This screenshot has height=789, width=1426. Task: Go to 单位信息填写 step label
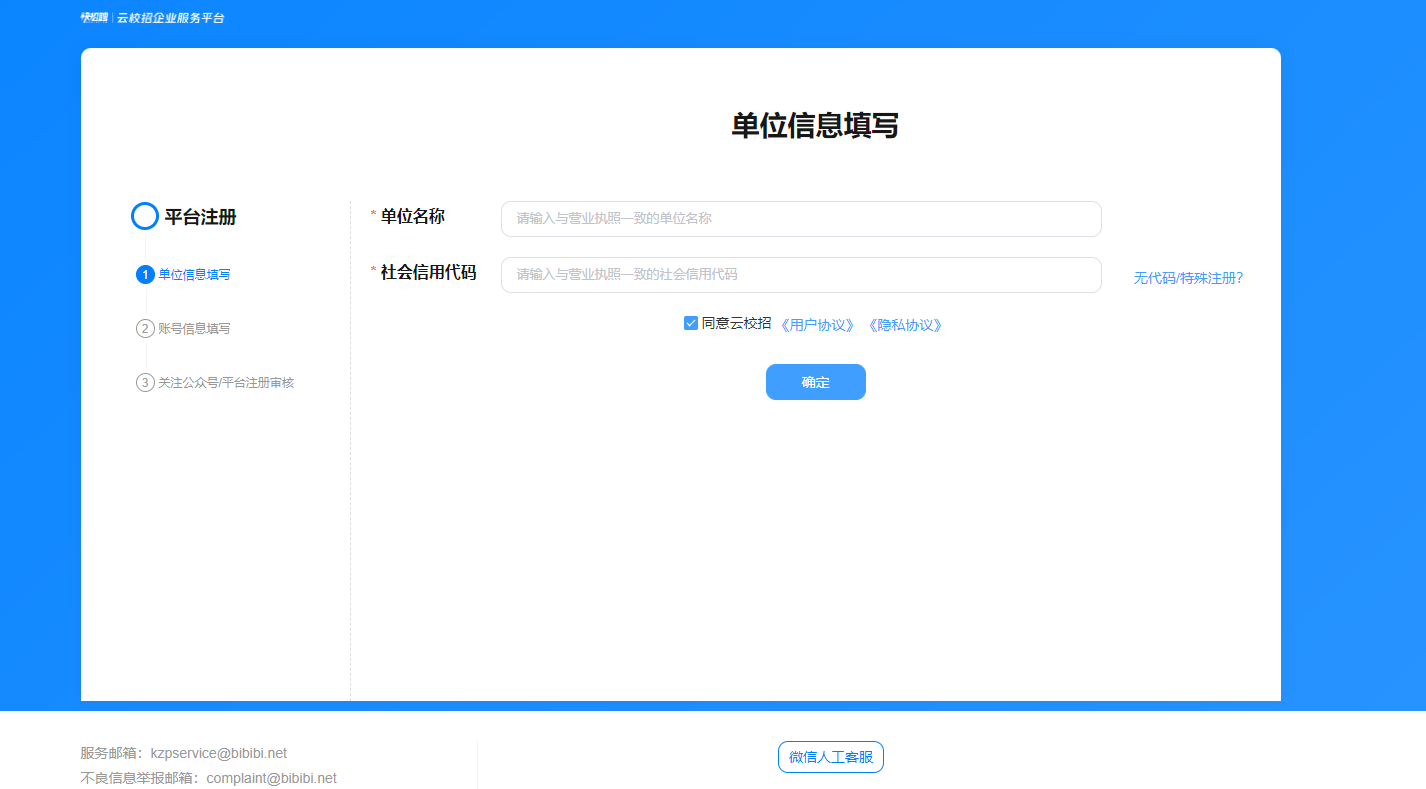(x=194, y=275)
